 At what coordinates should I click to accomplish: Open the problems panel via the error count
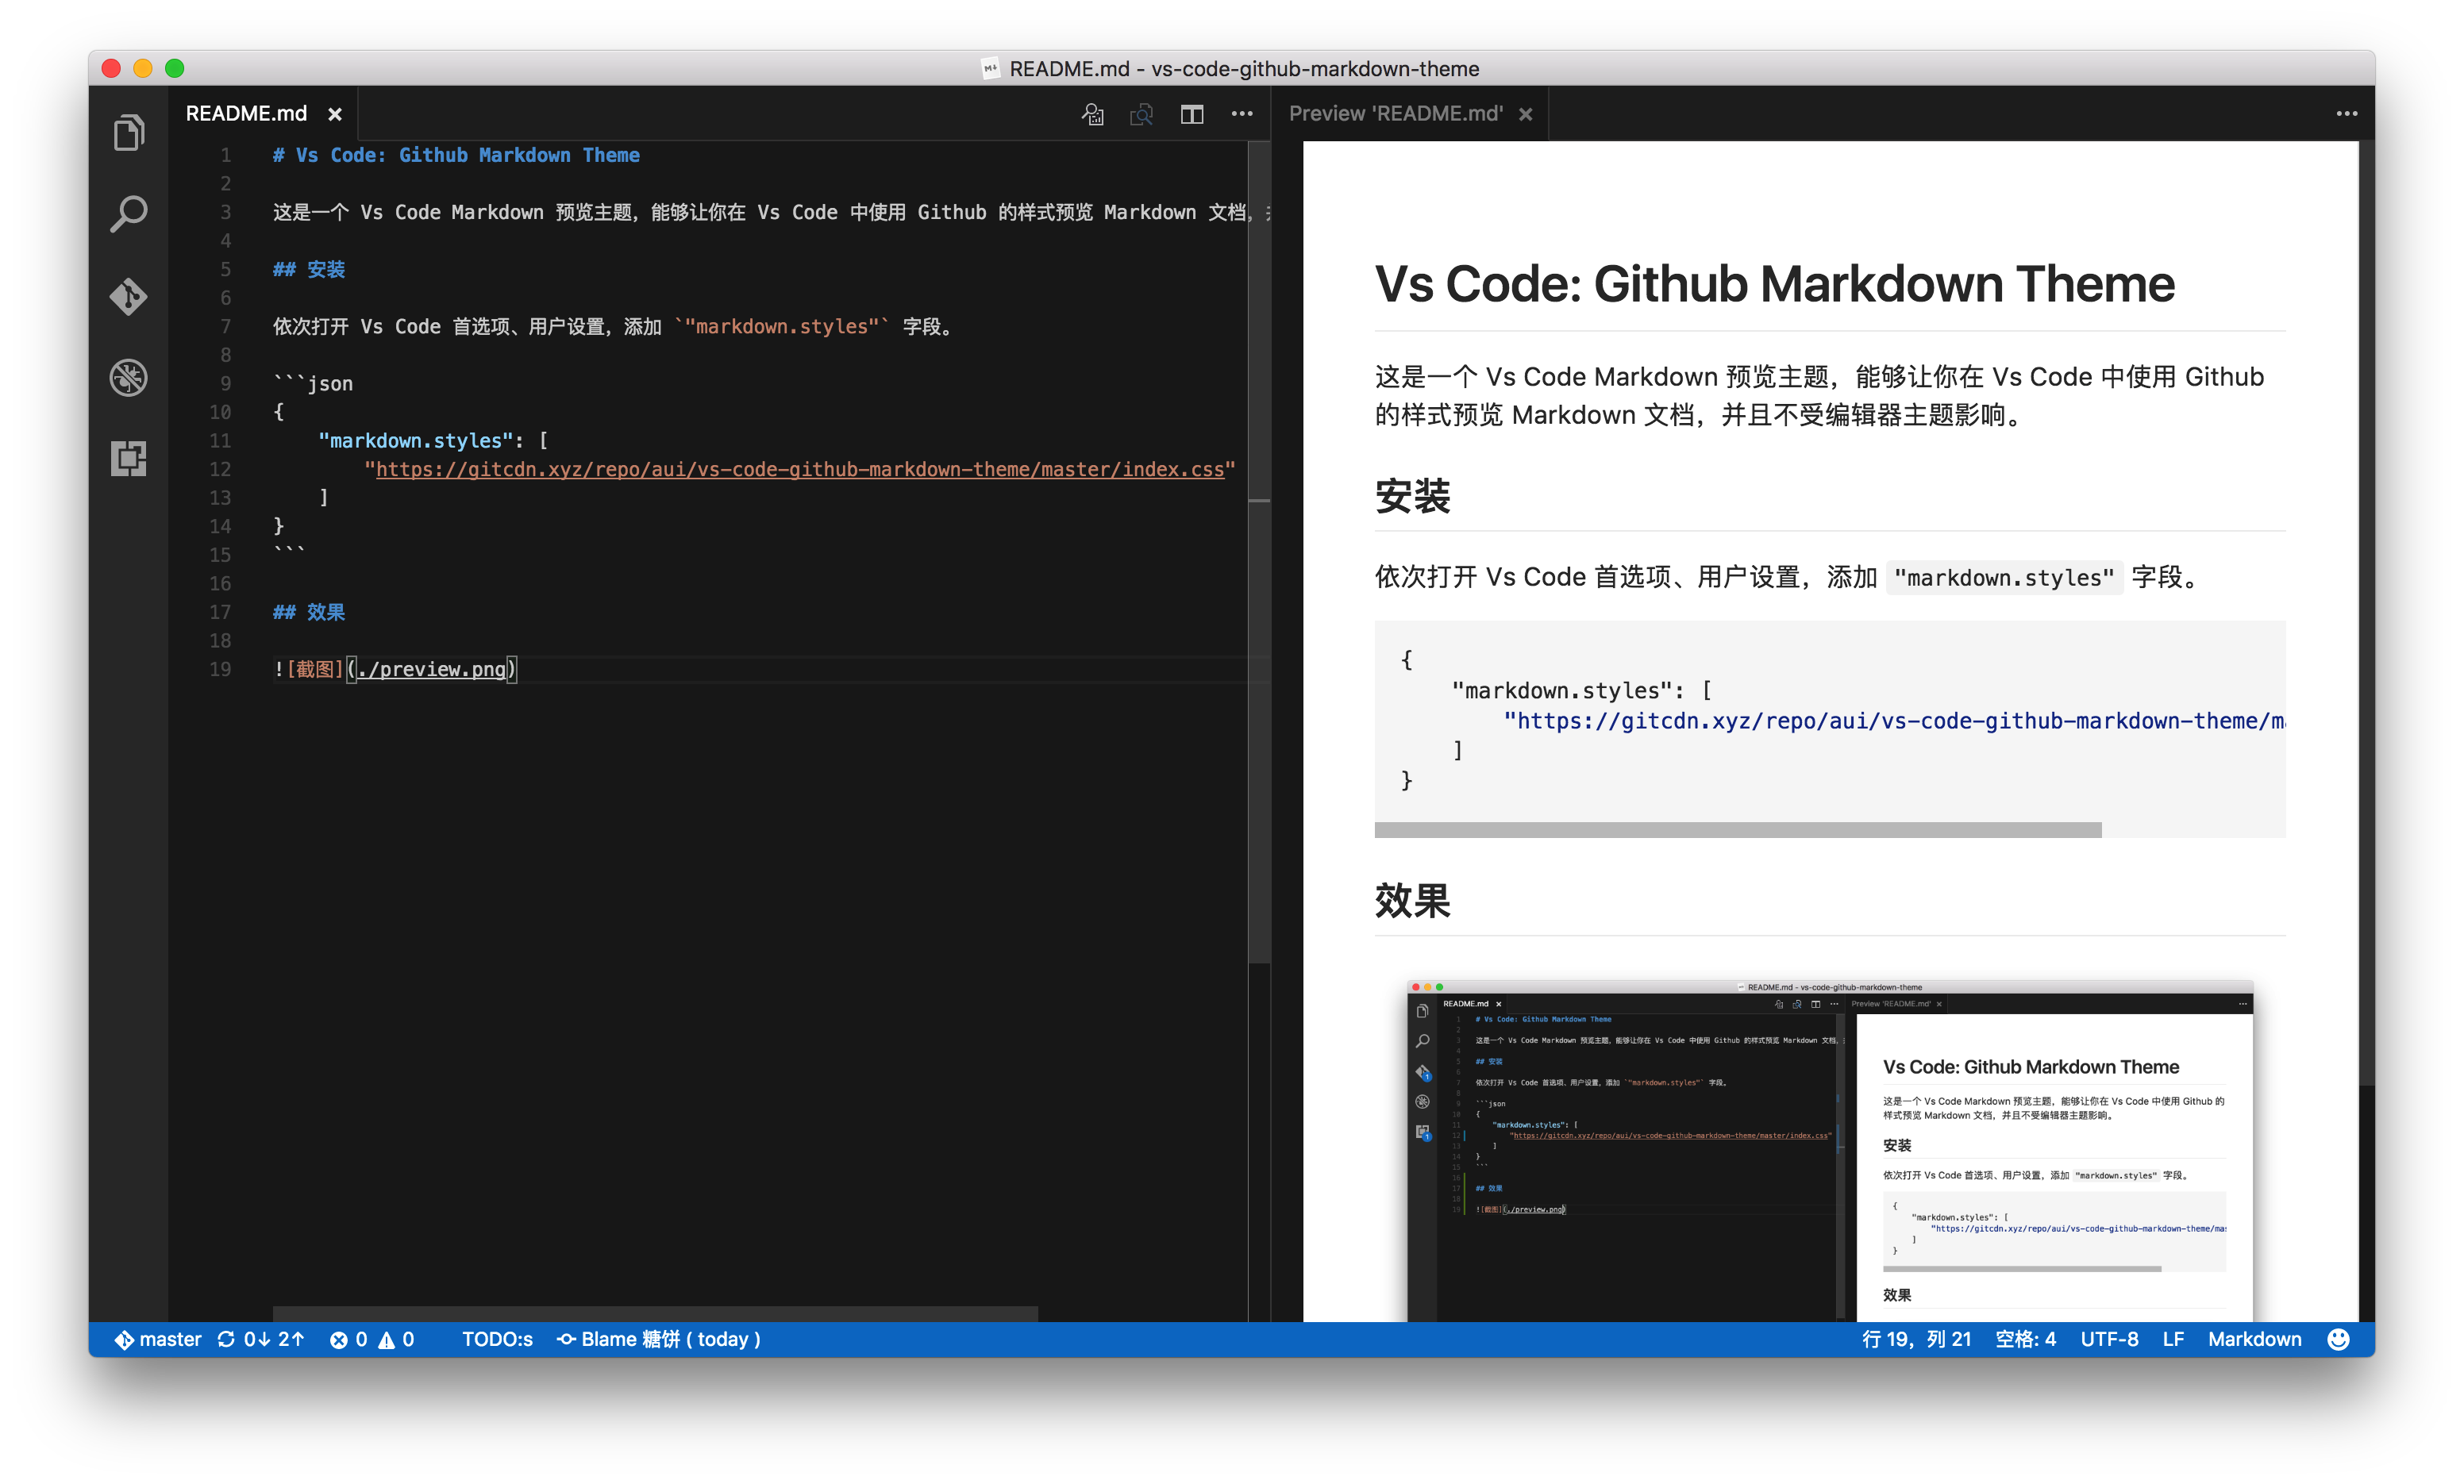click(x=349, y=1339)
